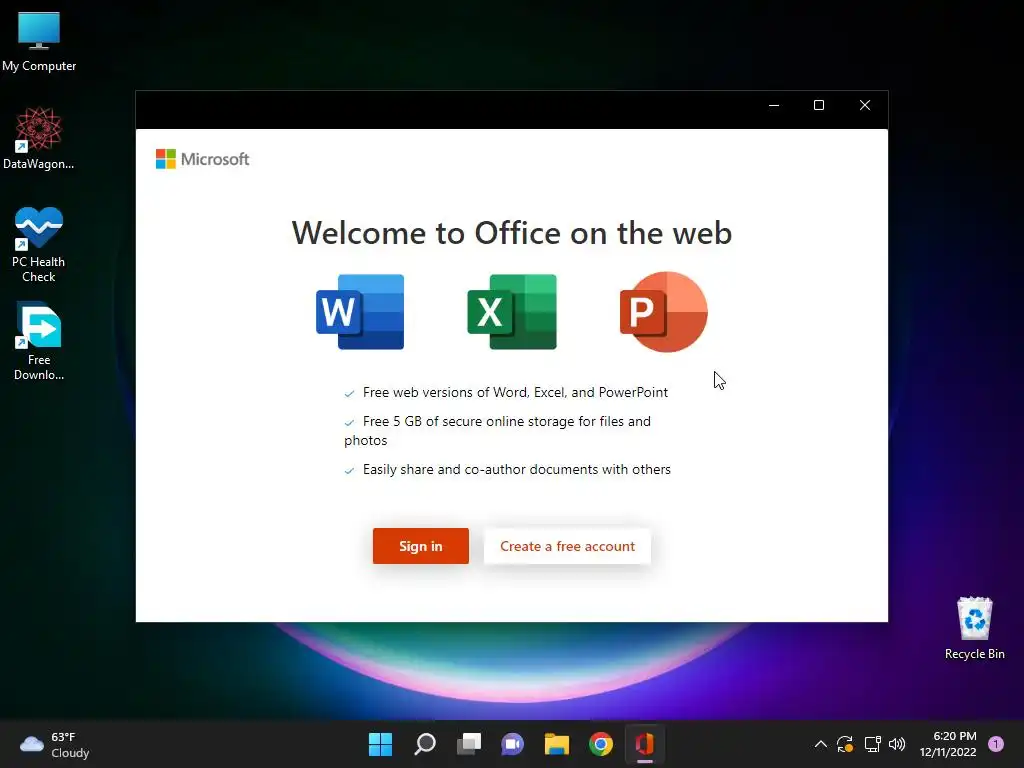This screenshot has height=768, width=1024.
Task: Select the Recycle Bin icon
Action: click(x=974, y=628)
